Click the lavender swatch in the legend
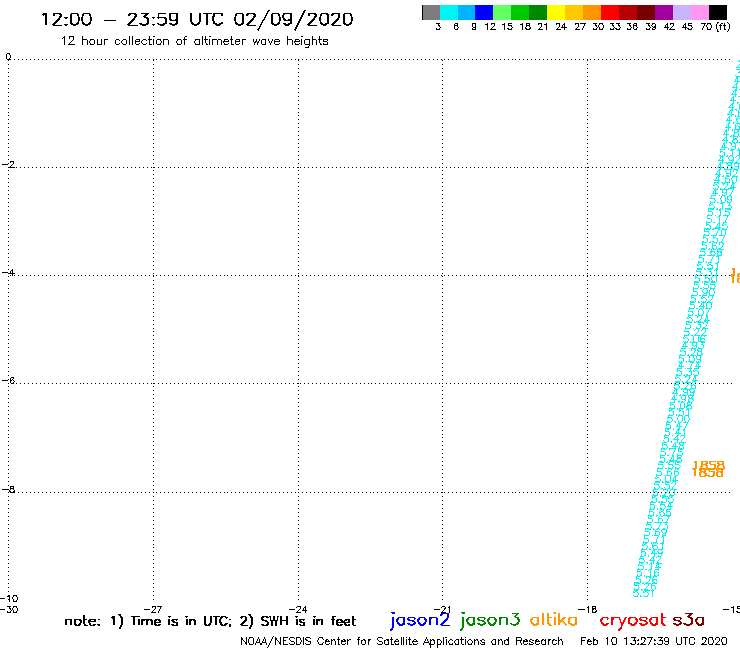This screenshot has height=650, width=740. click(681, 12)
